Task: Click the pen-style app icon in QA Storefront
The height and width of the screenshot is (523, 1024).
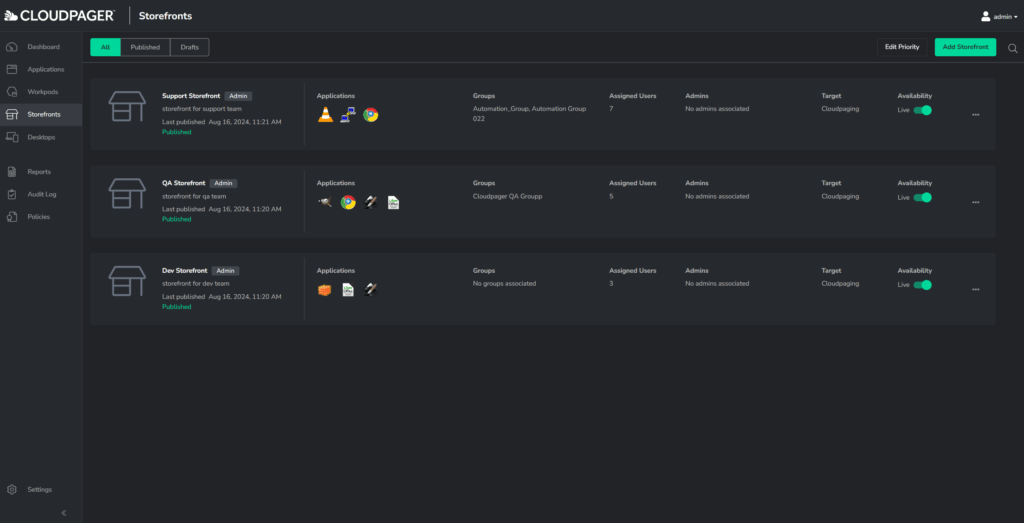Action: 370,202
